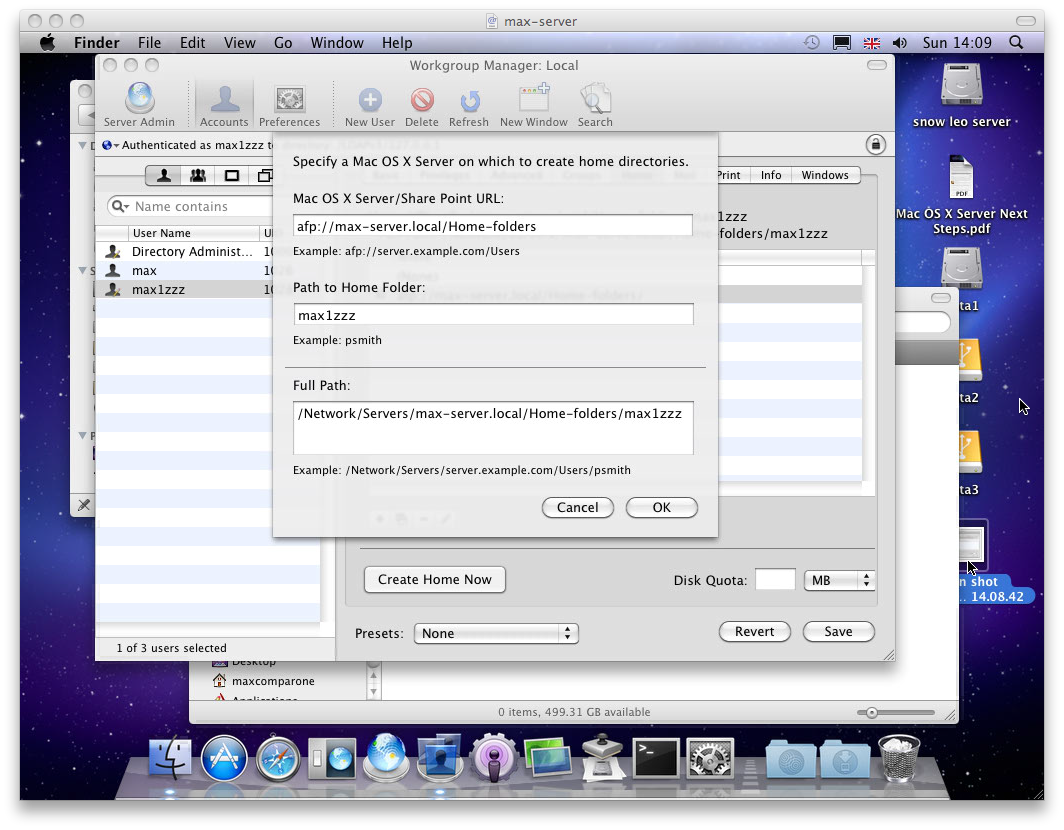This screenshot has height=830, width=1064.
Task: Click Cancel in the home directory sheet
Action: tap(577, 508)
